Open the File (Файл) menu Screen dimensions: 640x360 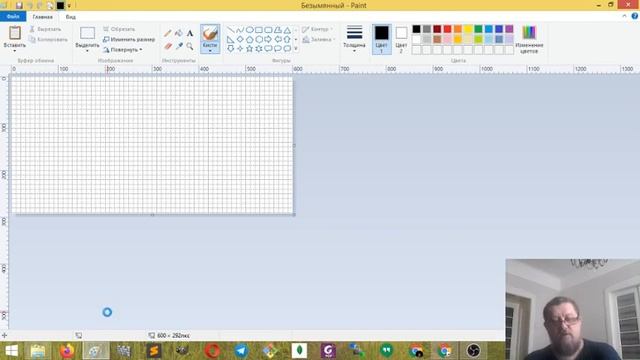tap(13, 16)
